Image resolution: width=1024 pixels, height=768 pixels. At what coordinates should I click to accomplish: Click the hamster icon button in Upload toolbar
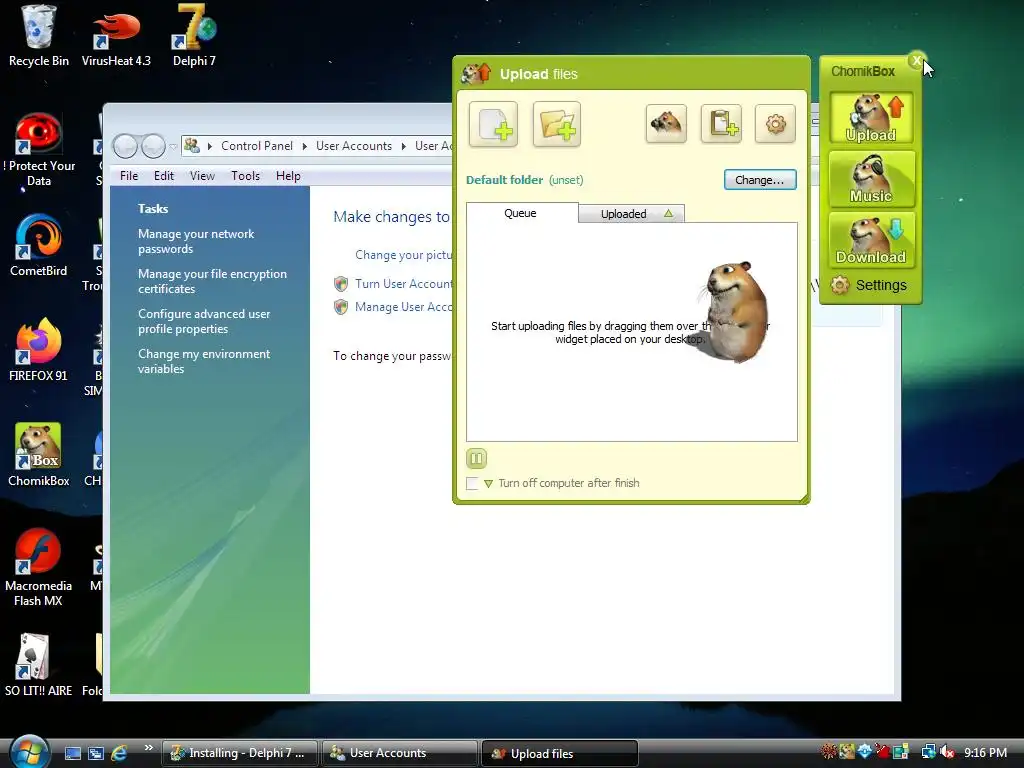coord(666,123)
